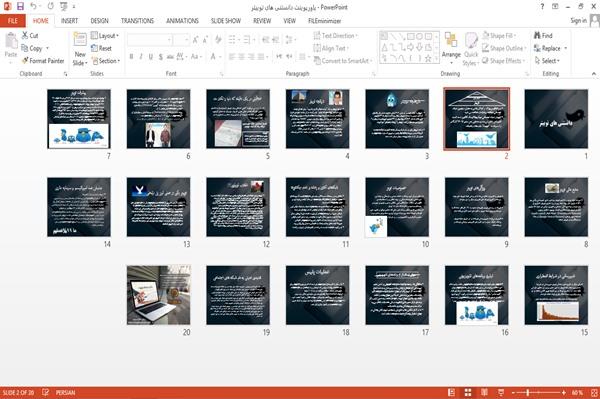Screen dimensions: 600x399
Task: Click the Format Painter brush icon
Action: click(25, 60)
